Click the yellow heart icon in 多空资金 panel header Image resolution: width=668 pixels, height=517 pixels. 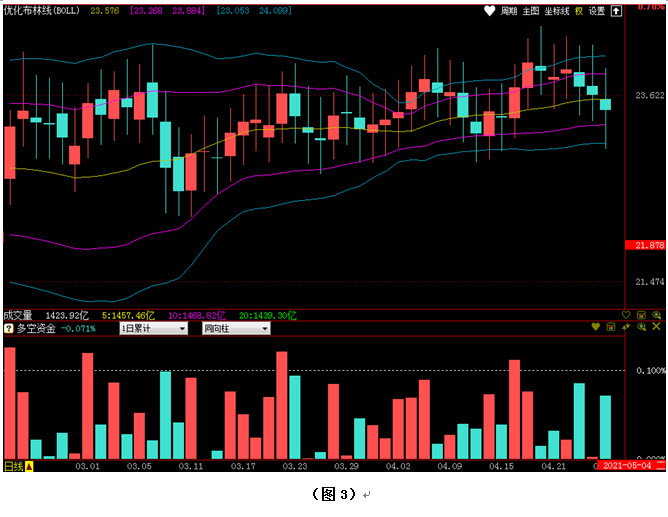[x=596, y=327]
